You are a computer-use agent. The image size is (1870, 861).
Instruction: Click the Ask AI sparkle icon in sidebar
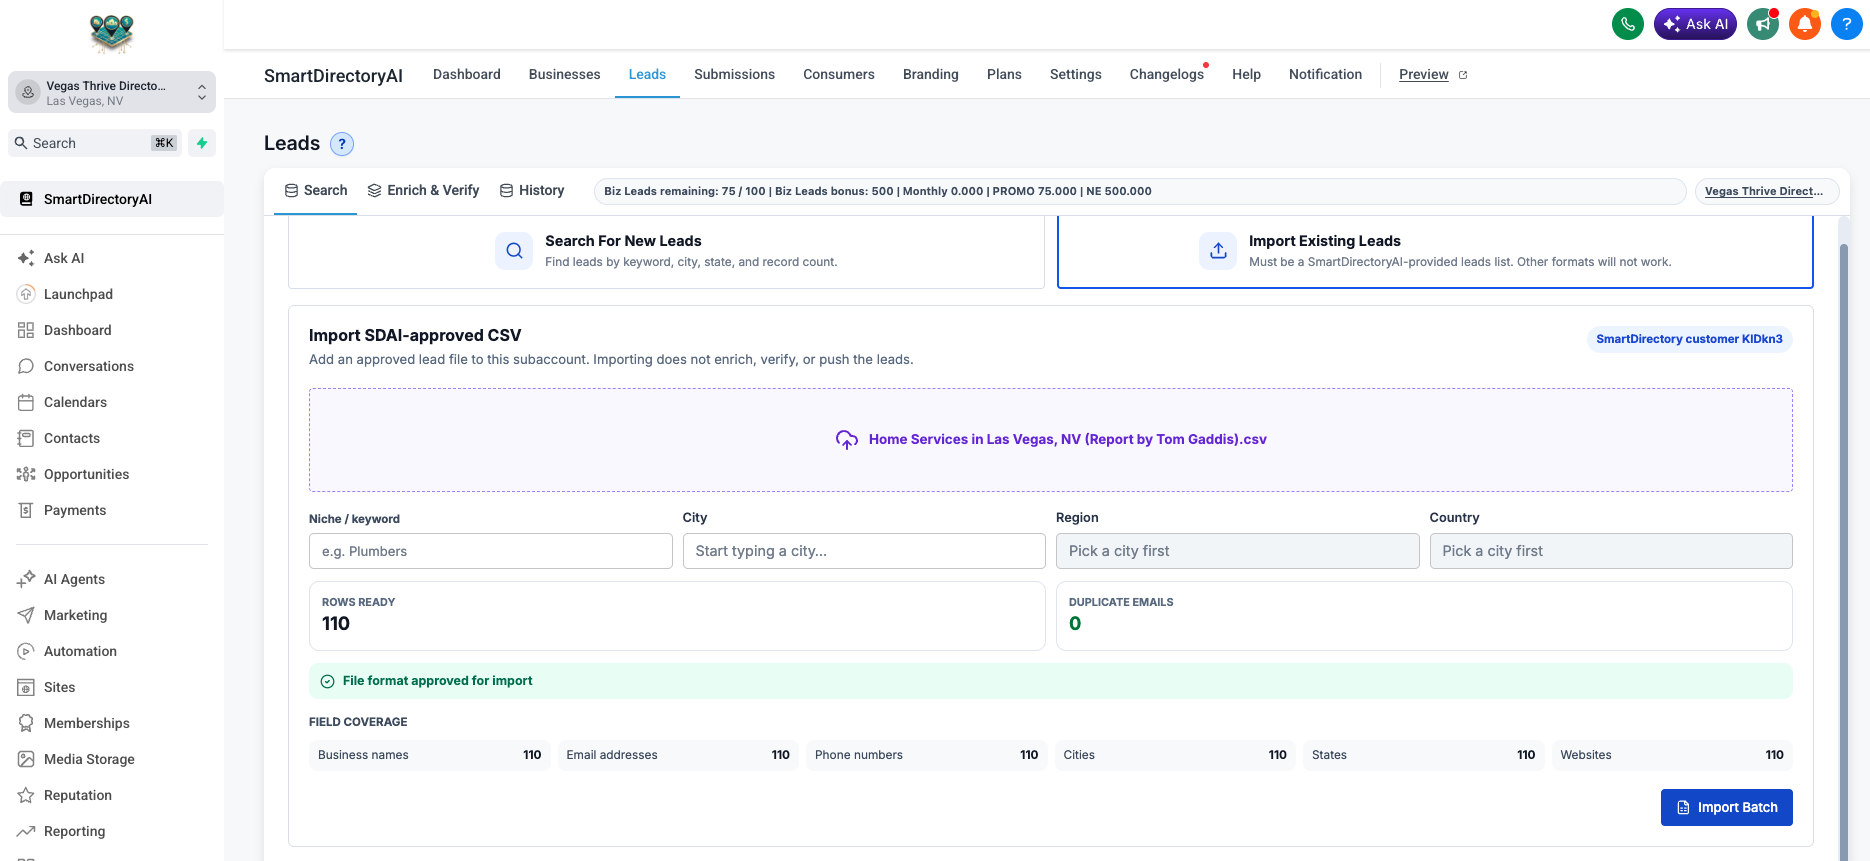click(26, 258)
